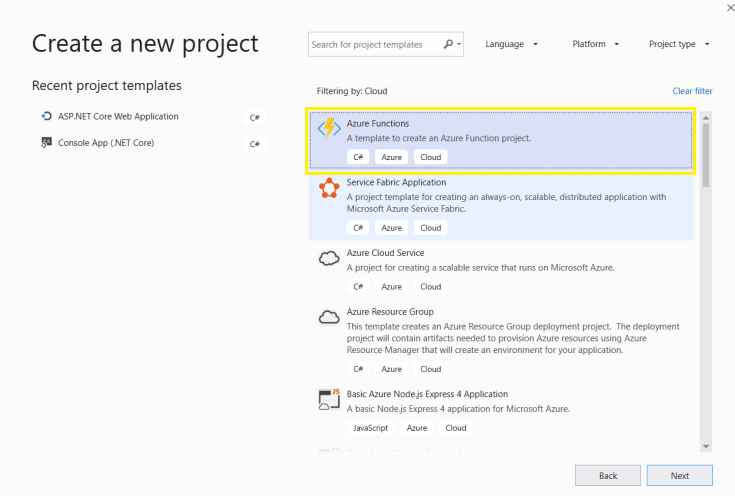Click the Console App (.NET Core) icon

click(46, 143)
